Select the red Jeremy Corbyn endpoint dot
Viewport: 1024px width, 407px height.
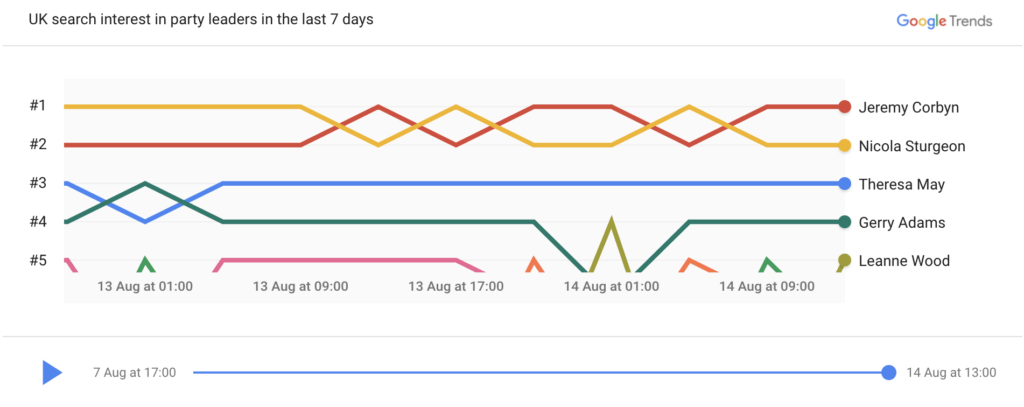pyautogui.click(x=844, y=106)
